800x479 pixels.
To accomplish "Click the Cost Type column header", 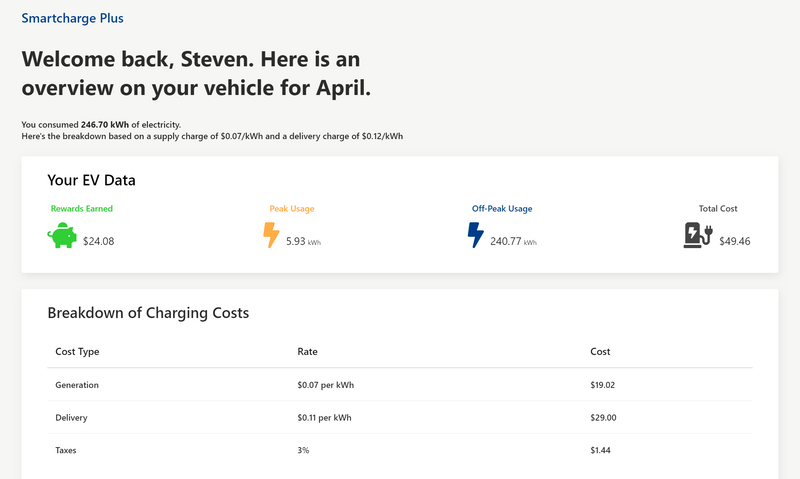I will (x=77, y=351).
